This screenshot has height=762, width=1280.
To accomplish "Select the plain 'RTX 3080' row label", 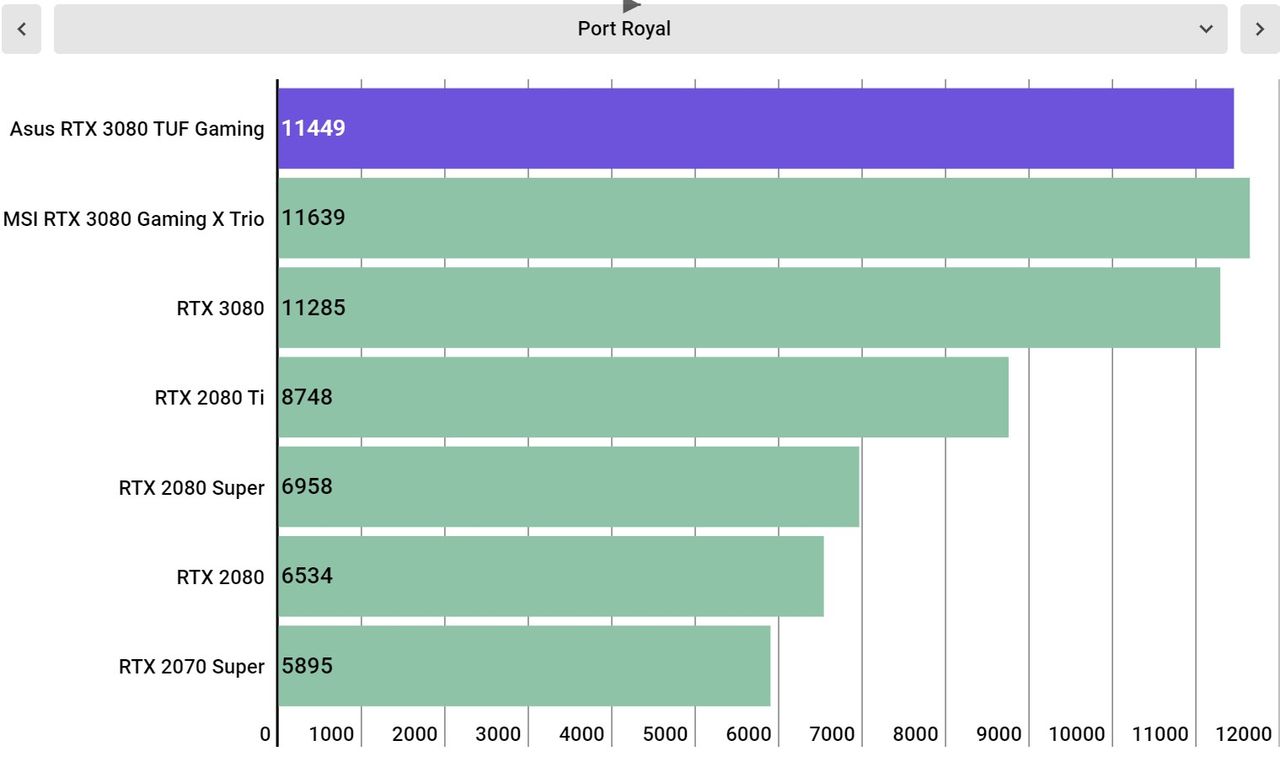I will pos(221,308).
